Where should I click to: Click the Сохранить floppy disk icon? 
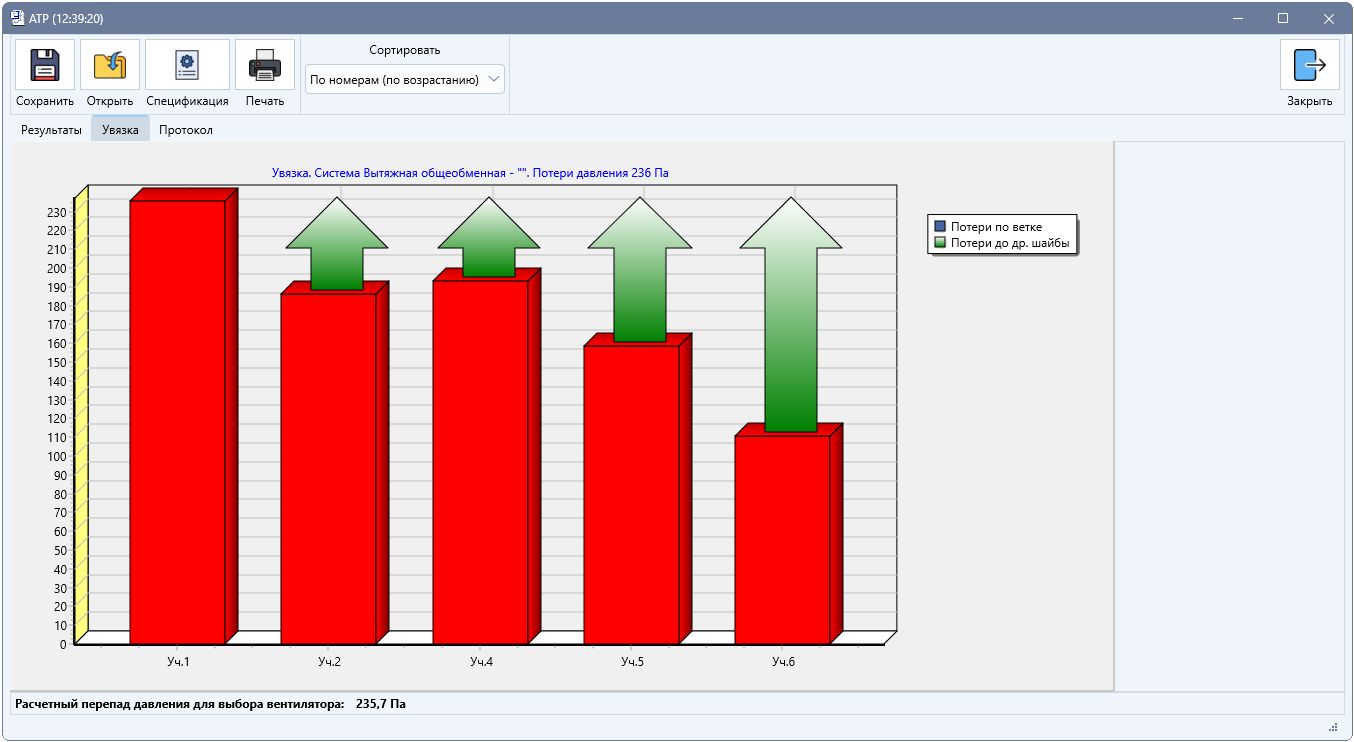tap(45, 65)
